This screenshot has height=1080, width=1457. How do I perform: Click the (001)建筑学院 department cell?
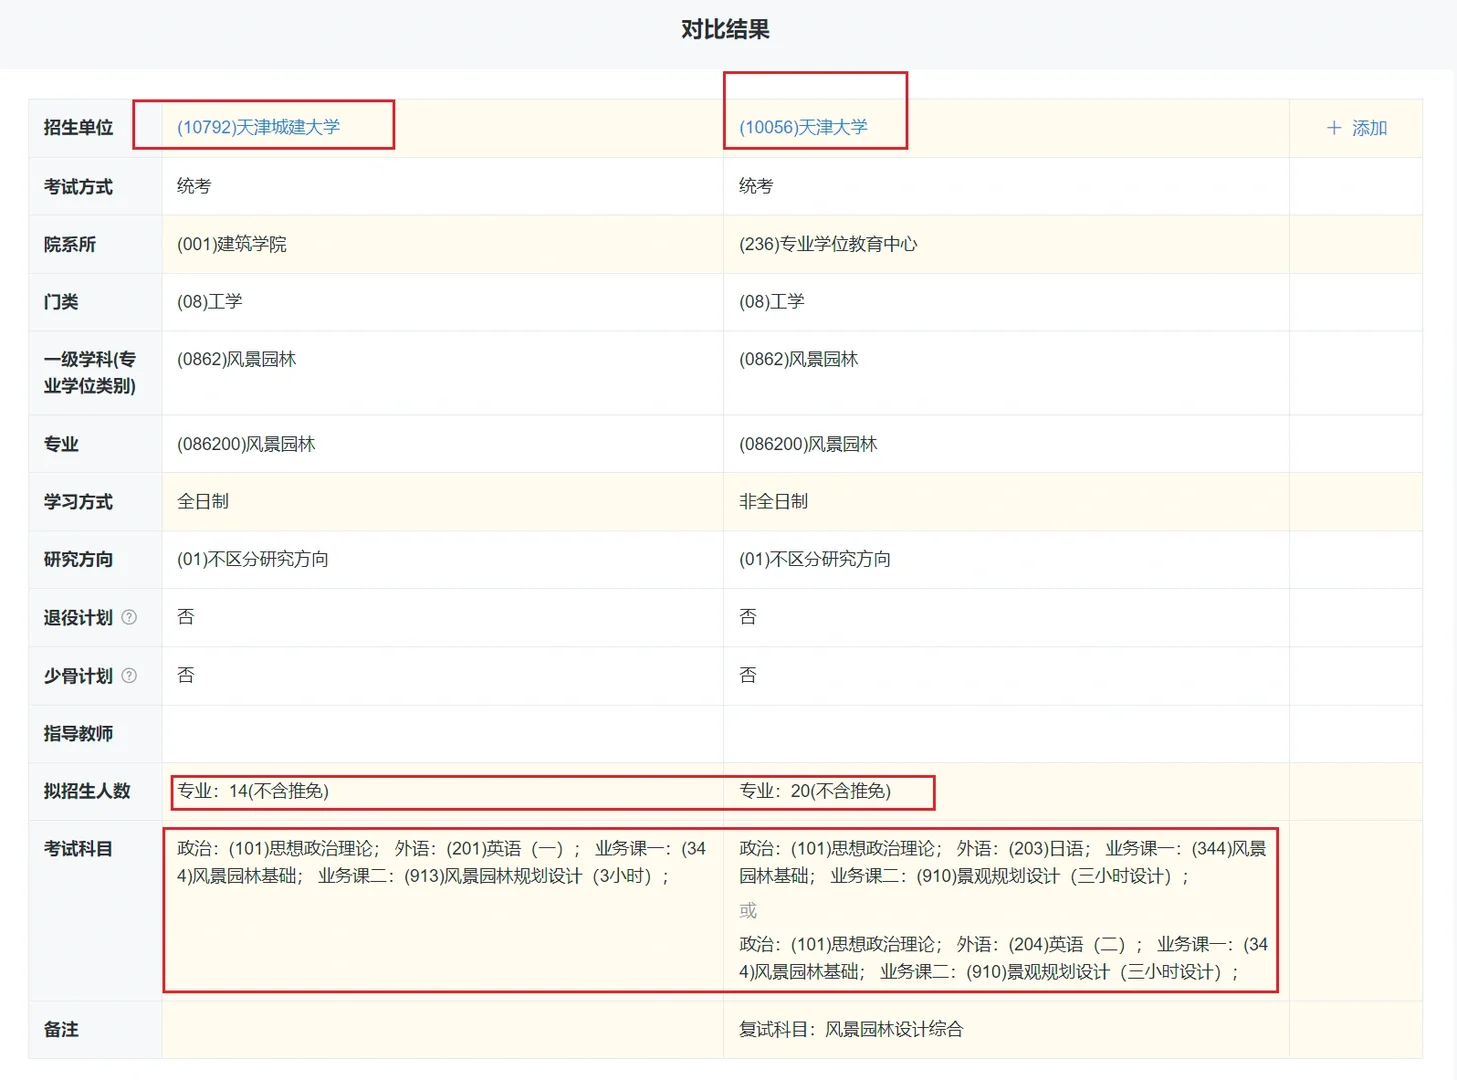(230, 244)
